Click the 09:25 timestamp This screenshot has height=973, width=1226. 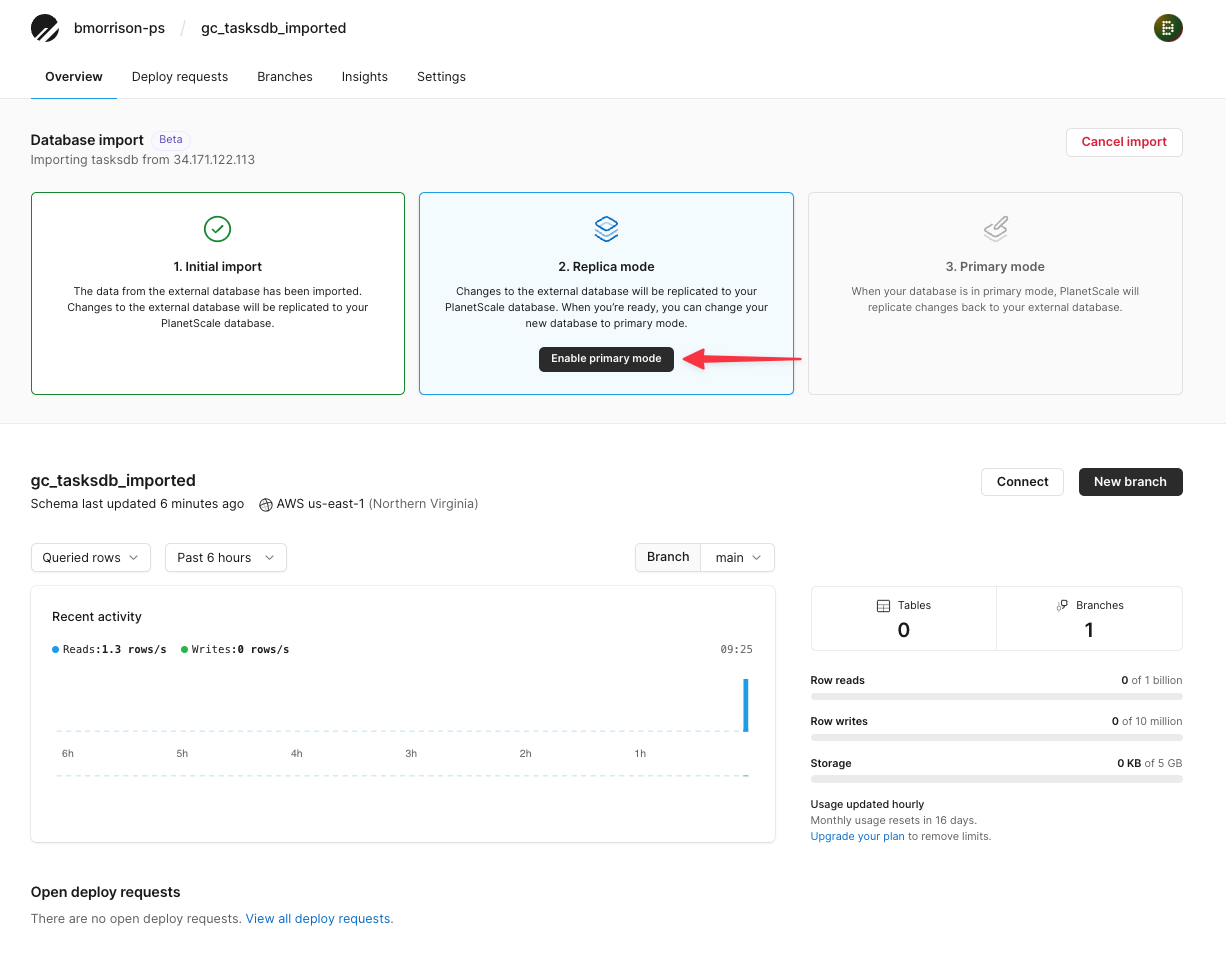737,650
